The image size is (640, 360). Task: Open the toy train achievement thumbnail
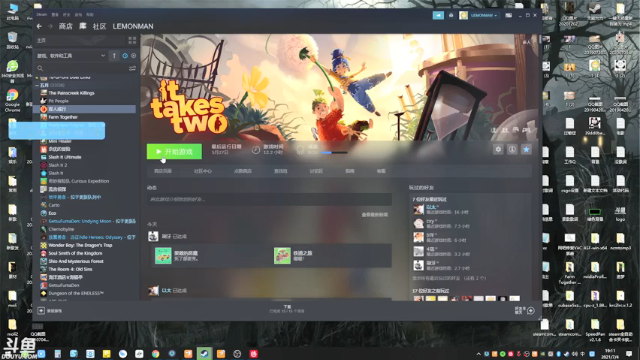[282, 256]
